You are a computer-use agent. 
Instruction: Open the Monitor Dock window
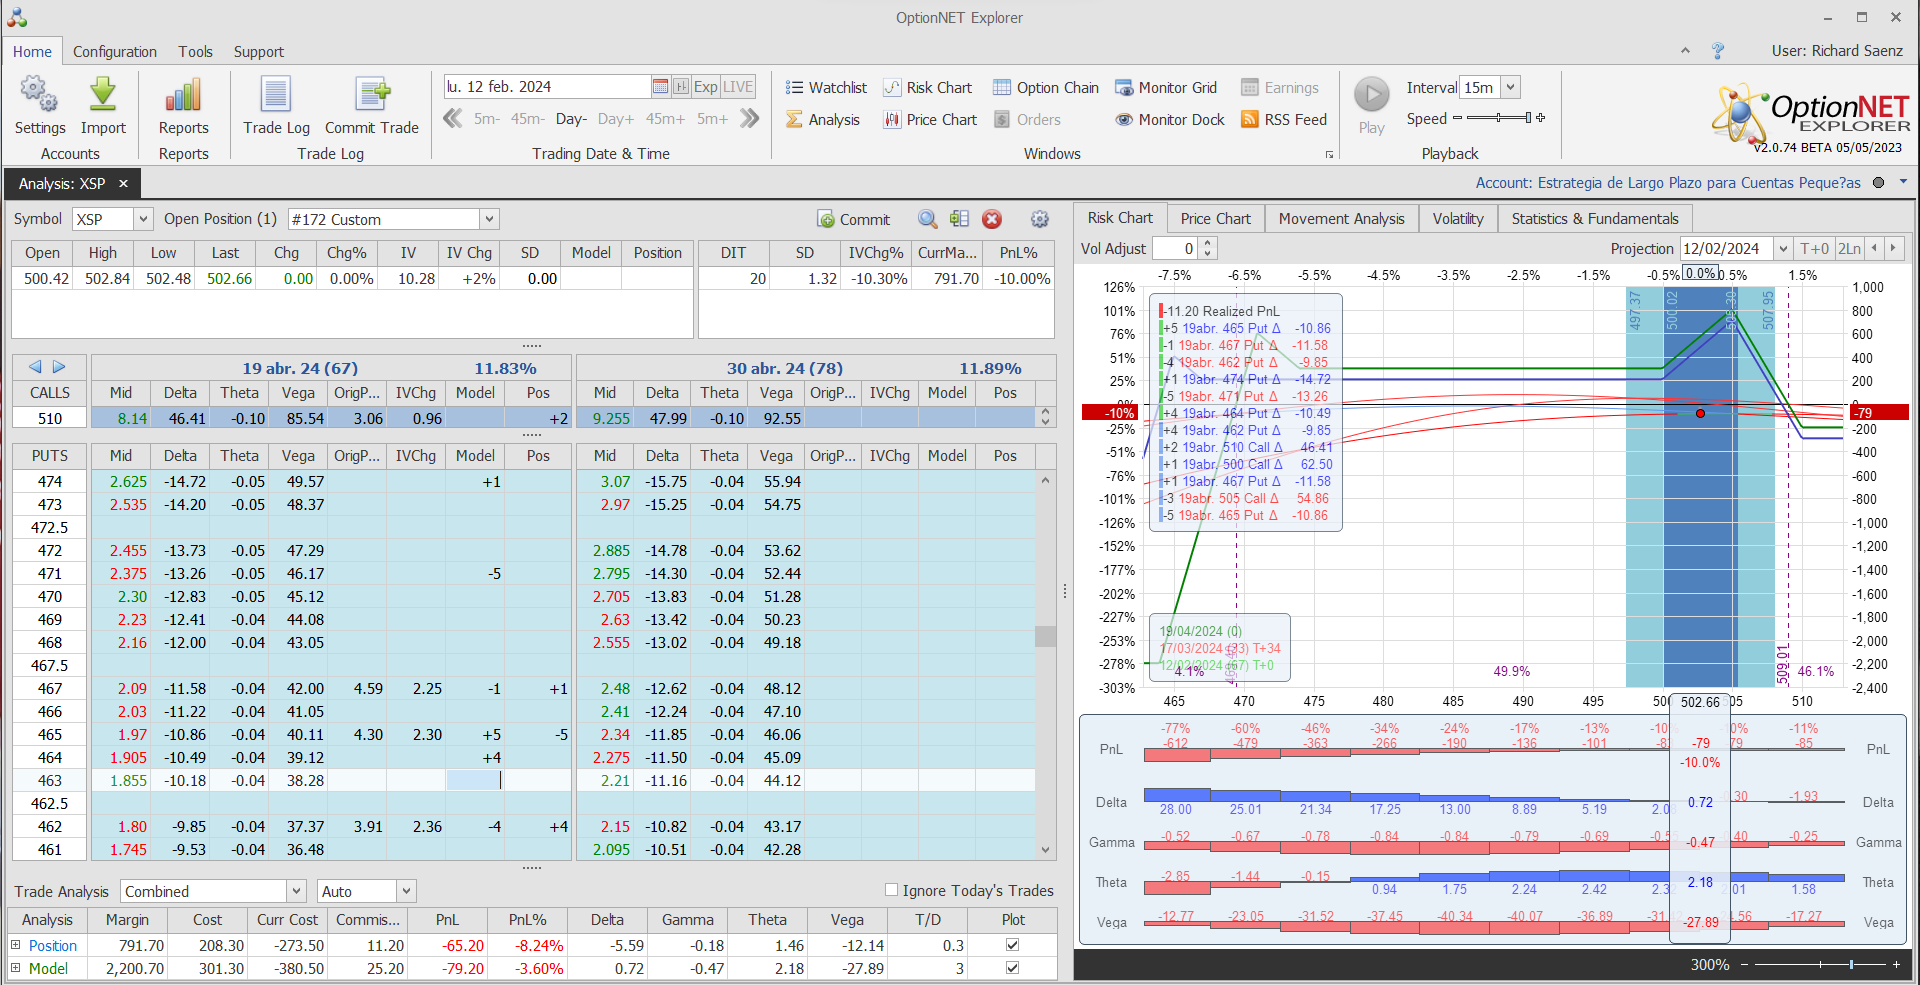(1170, 120)
